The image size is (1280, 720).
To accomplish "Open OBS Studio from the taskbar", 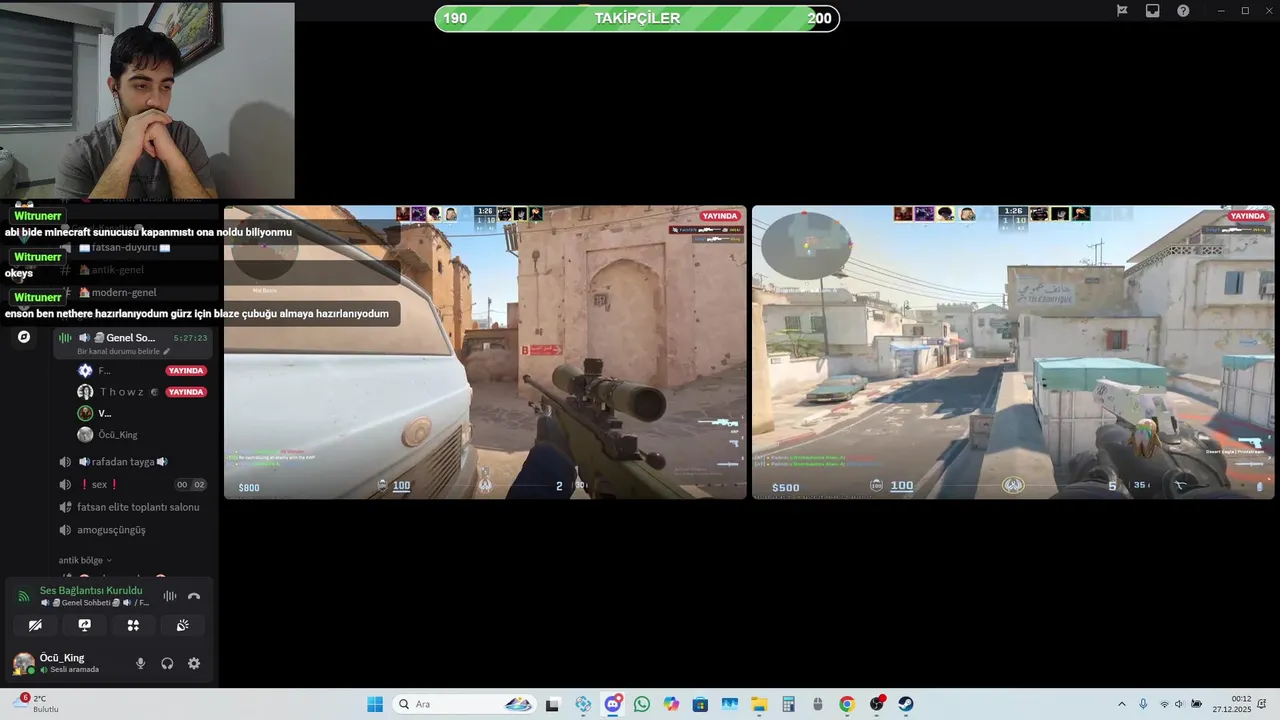I will (x=877, y=704).
